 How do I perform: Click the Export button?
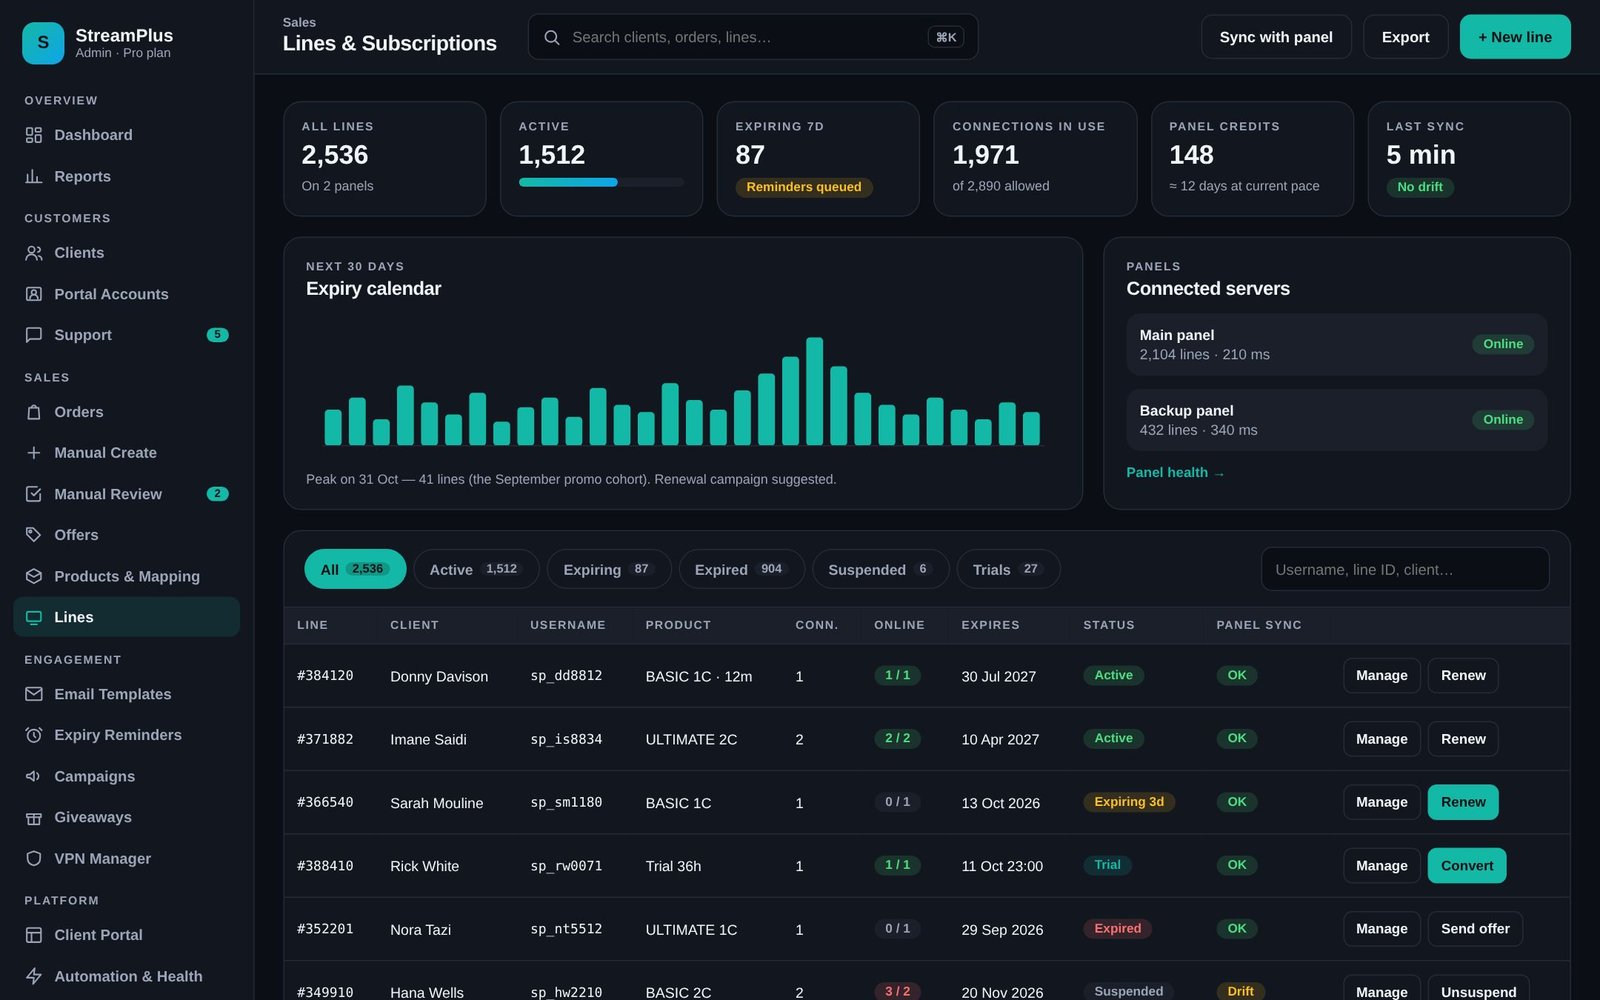[x=1405, y=37]
